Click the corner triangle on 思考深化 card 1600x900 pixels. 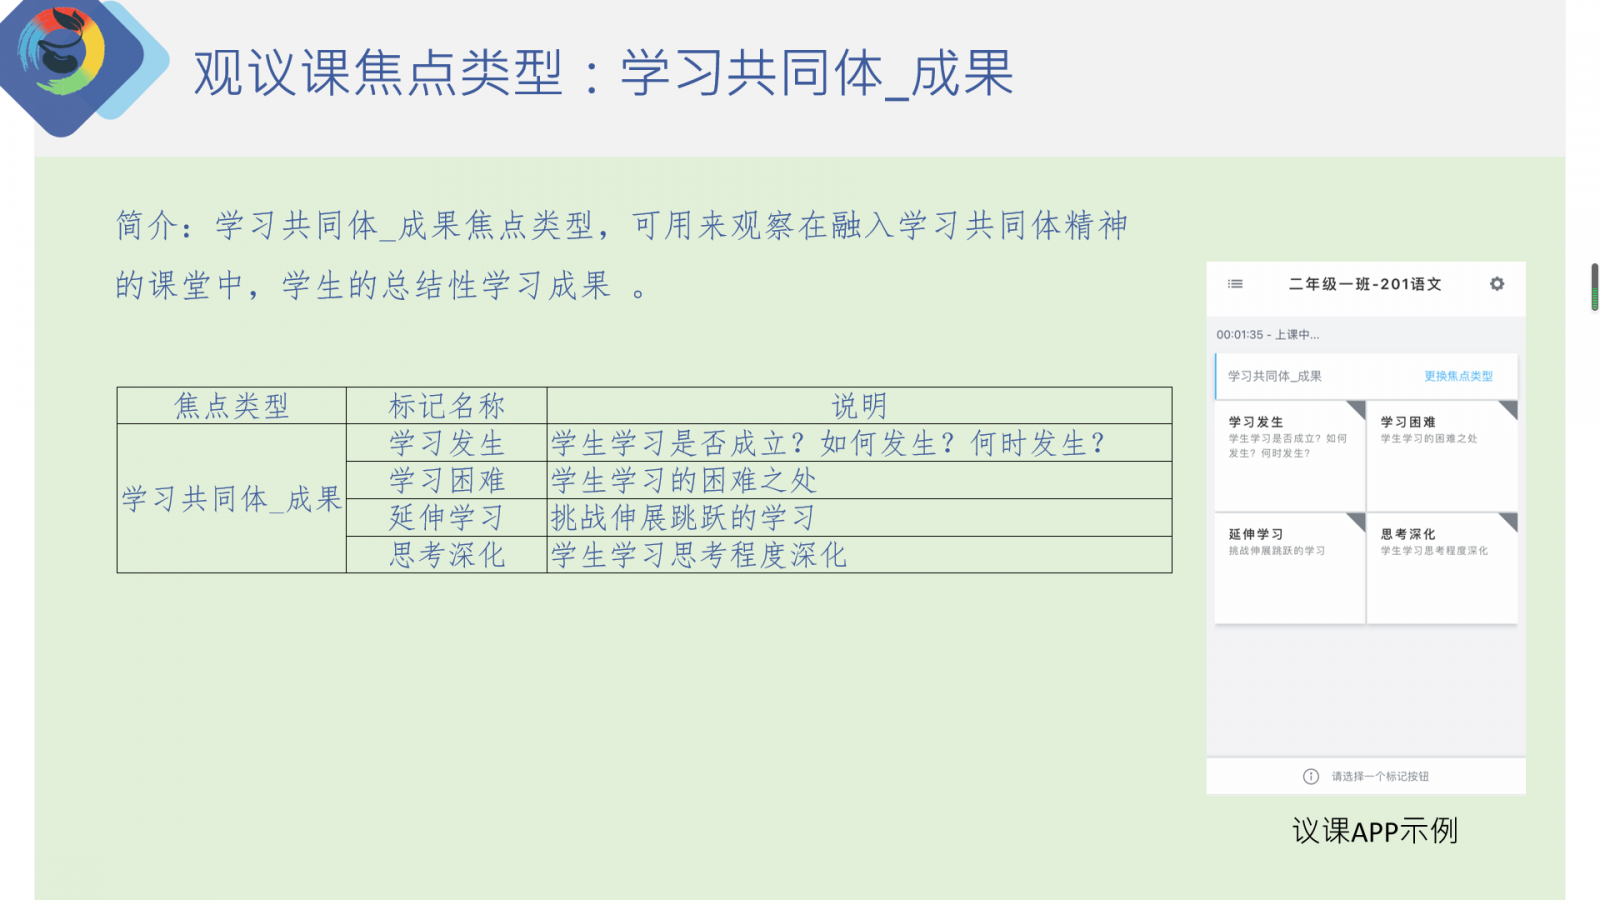pyautogui.click(x=1509, y=520)
